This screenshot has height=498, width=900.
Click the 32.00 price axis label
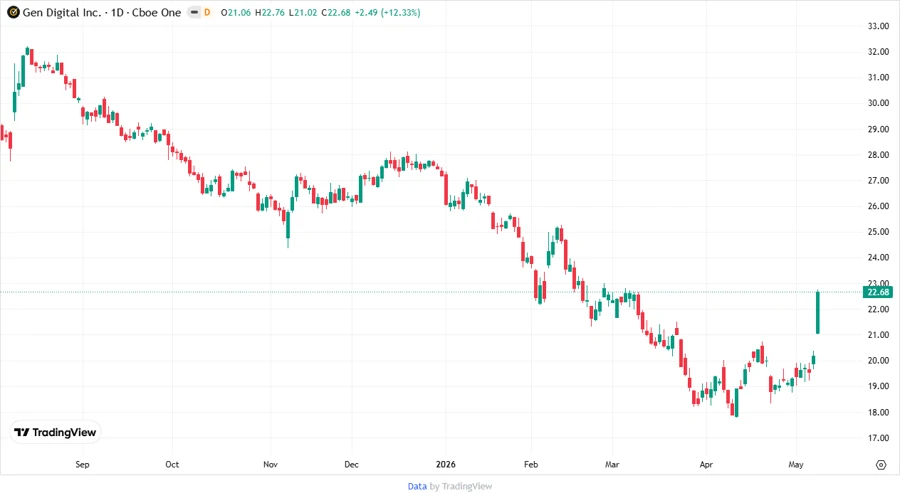[878, 52]
